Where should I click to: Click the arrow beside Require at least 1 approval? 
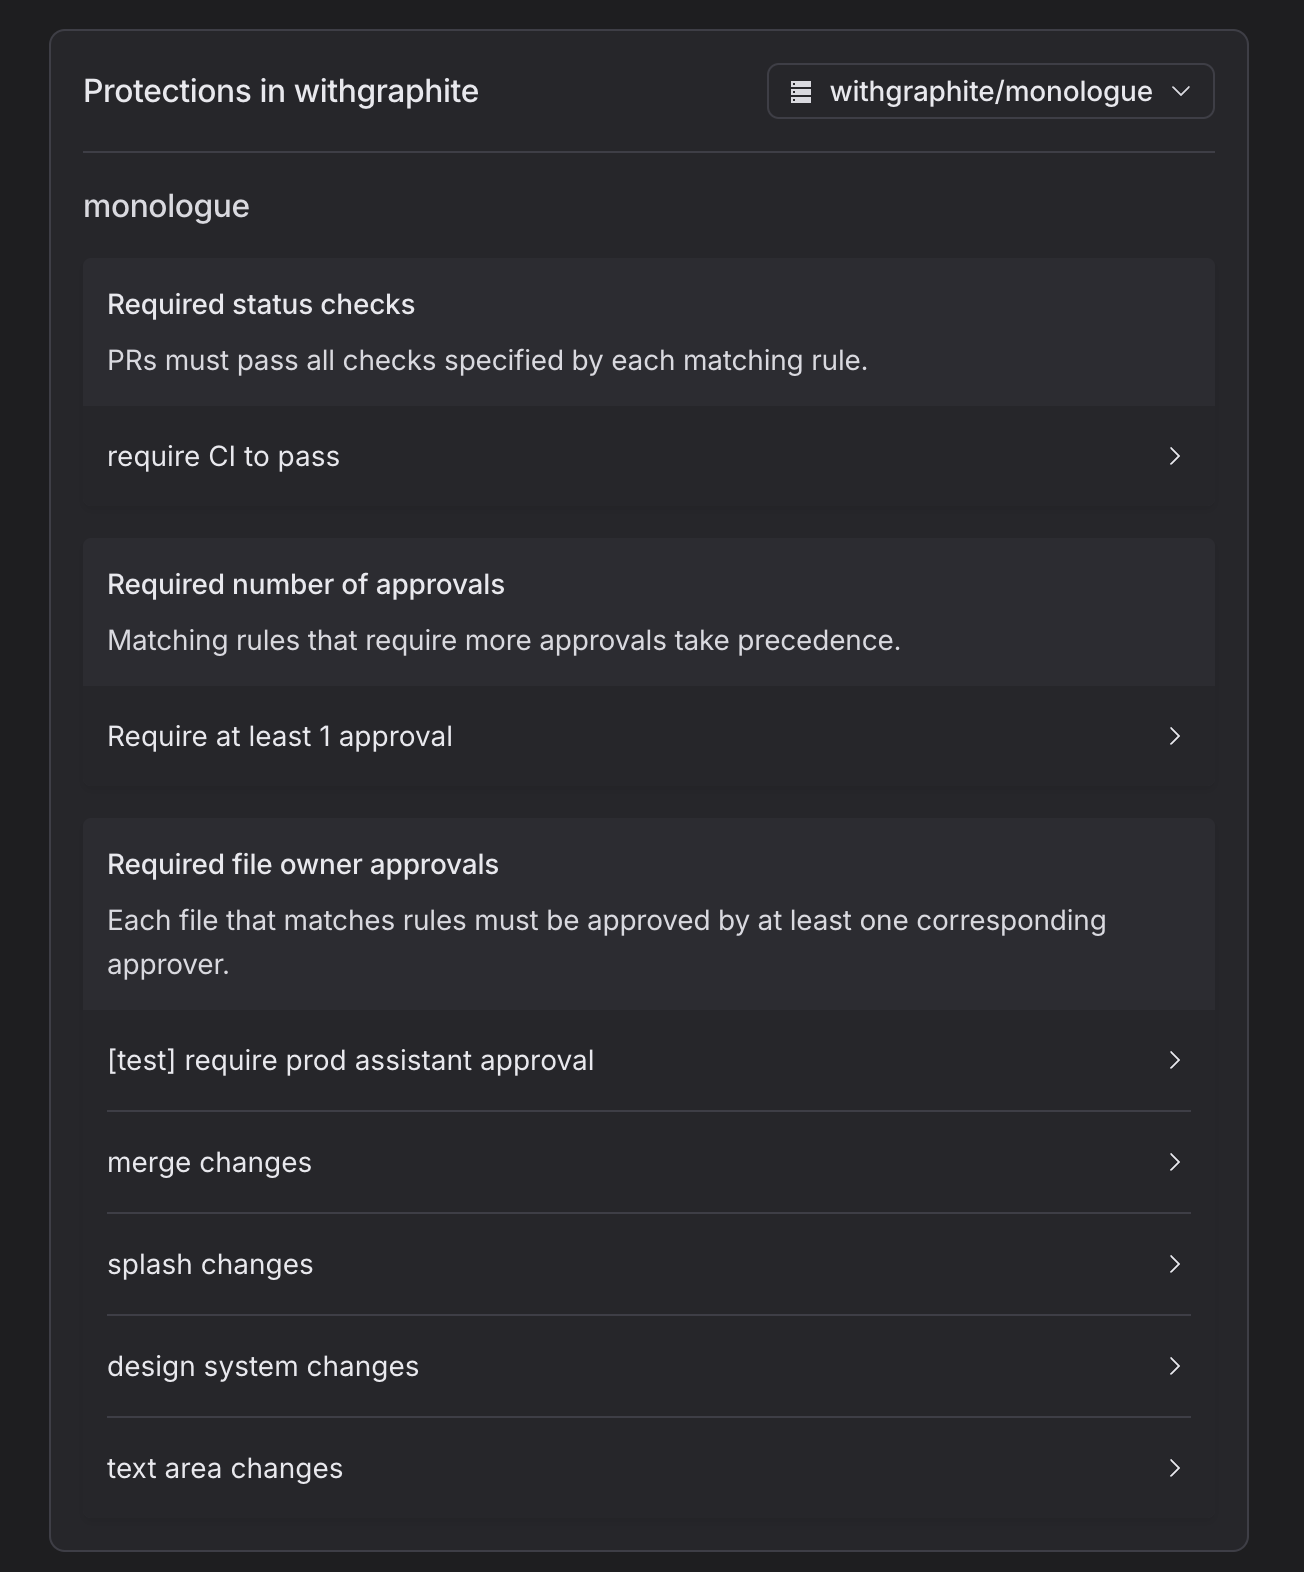pos(1175,736)
